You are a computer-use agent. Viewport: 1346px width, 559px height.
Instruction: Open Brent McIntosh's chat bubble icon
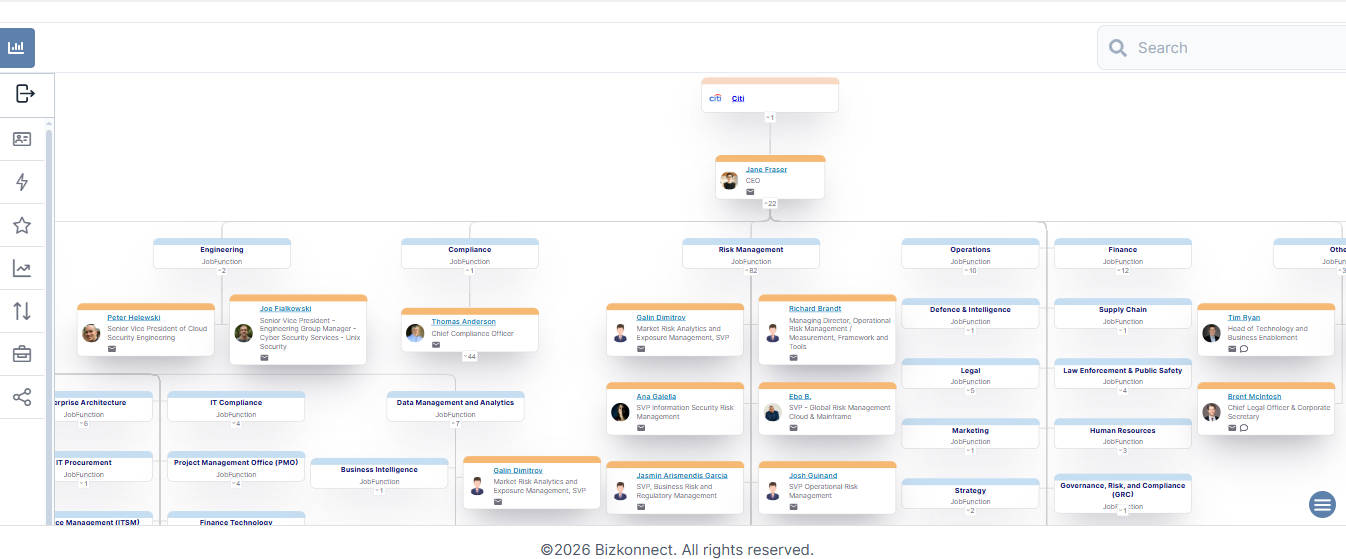pos(1244,428)
